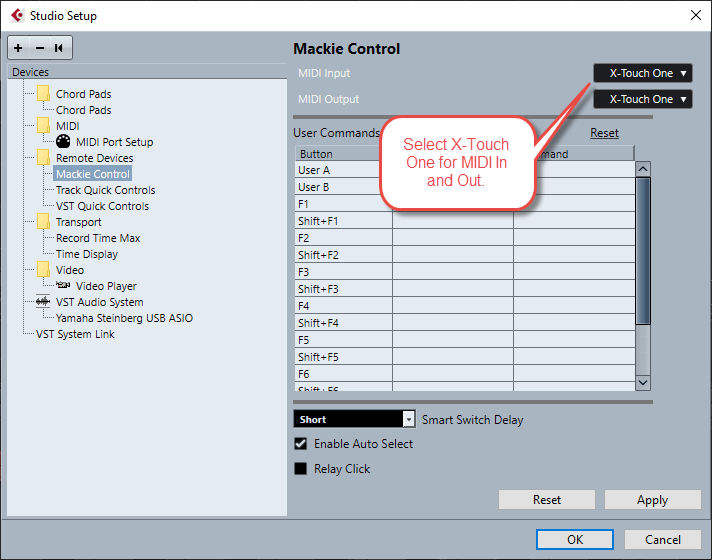
Task: Select Mackie Control in device tree
Action: 93,174
